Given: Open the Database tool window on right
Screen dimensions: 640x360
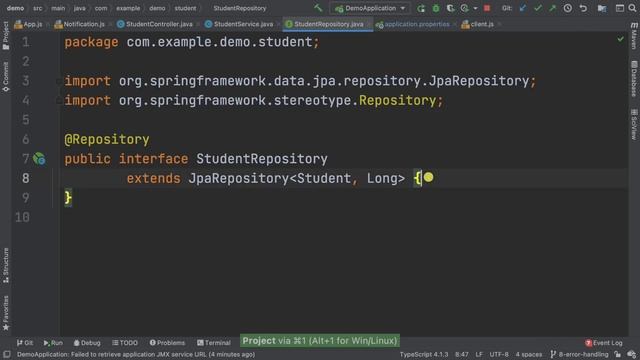Looking at the screenshot, I should click(634, 79).
